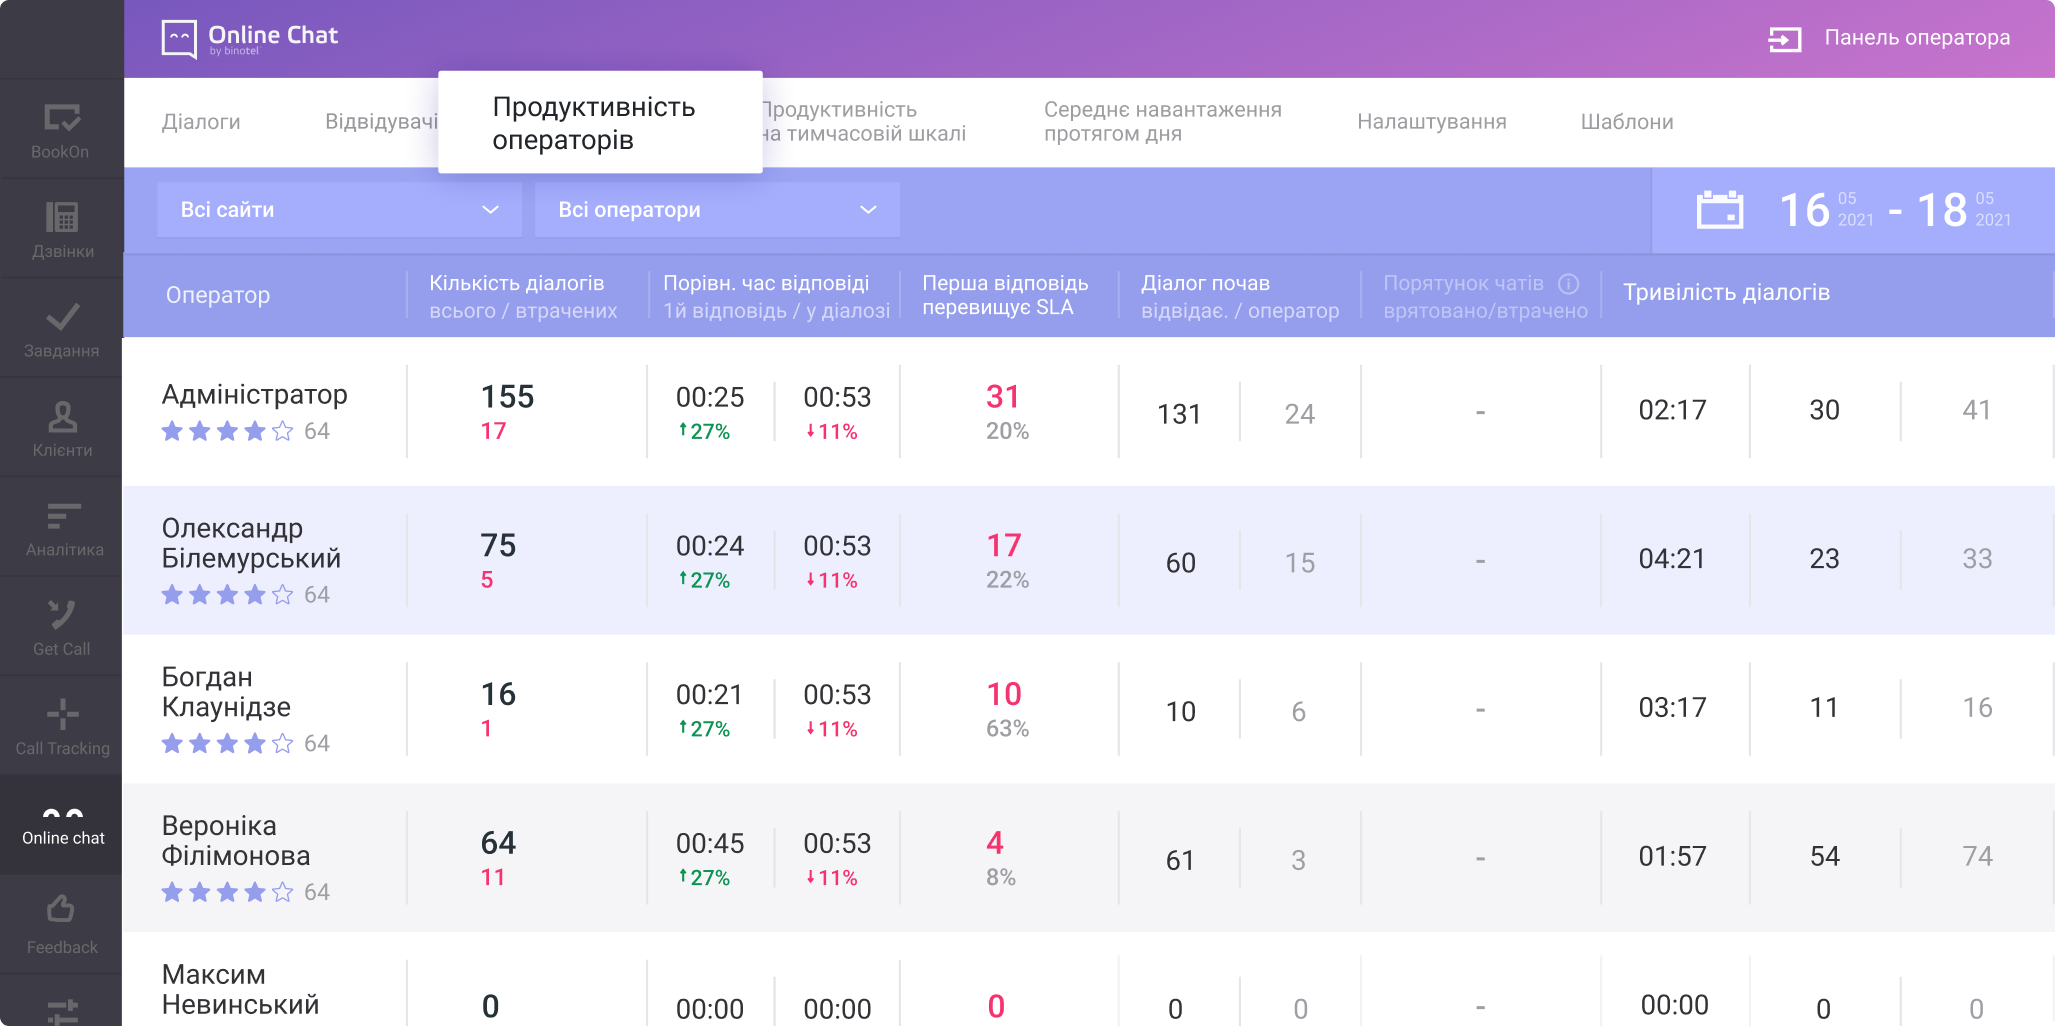2055x1026 pixels.
Task: Click Вероніка Філімонова star rating
Action: click(x=227, y=892)
